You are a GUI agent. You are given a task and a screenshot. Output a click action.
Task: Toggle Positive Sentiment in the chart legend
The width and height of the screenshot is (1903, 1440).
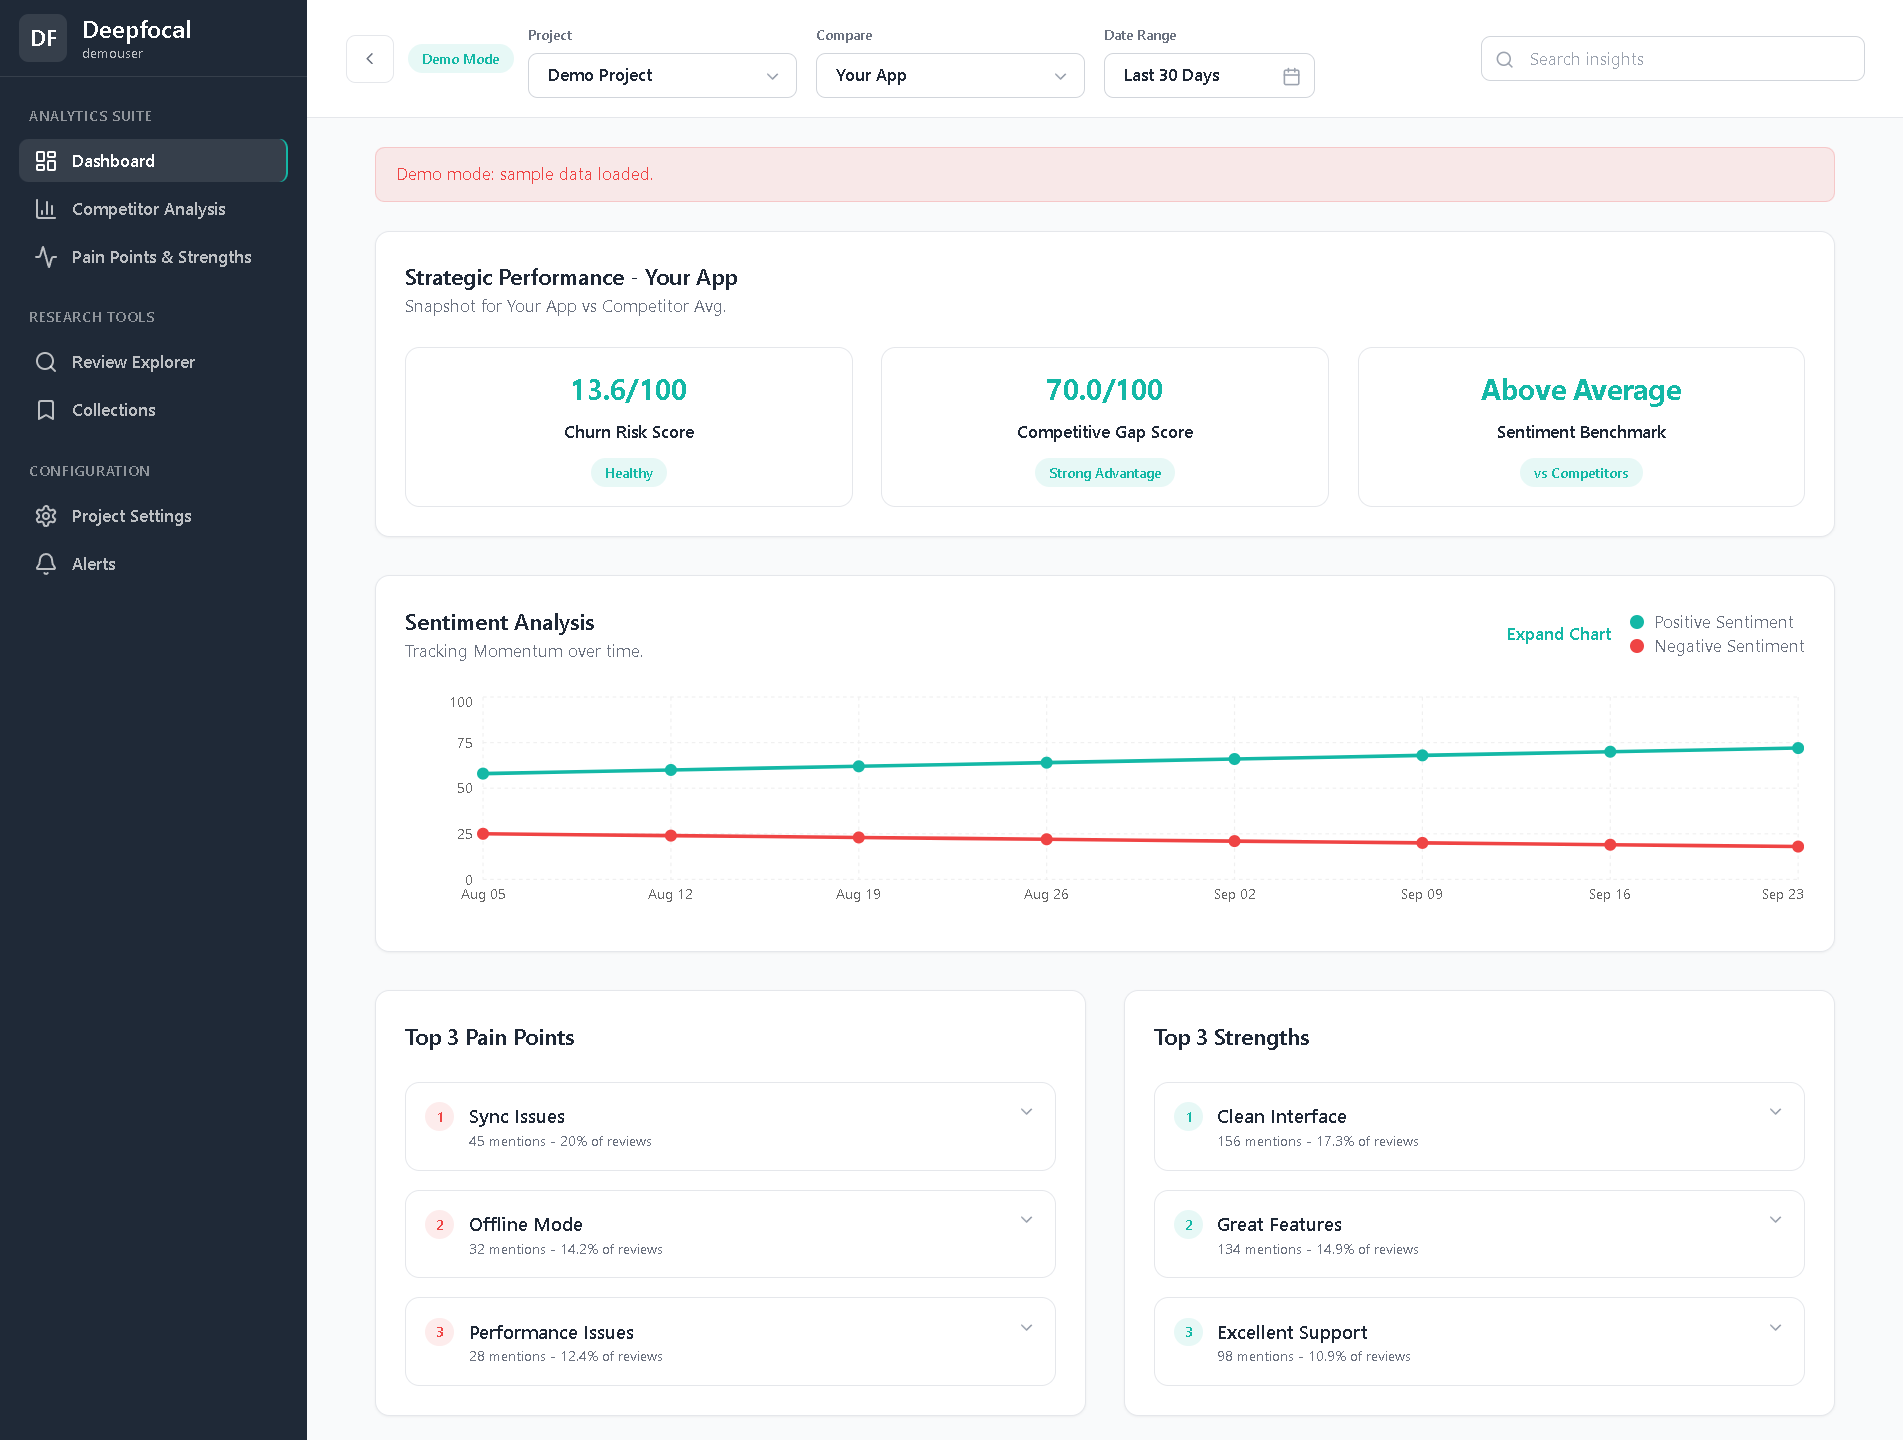pos(1711,621)
